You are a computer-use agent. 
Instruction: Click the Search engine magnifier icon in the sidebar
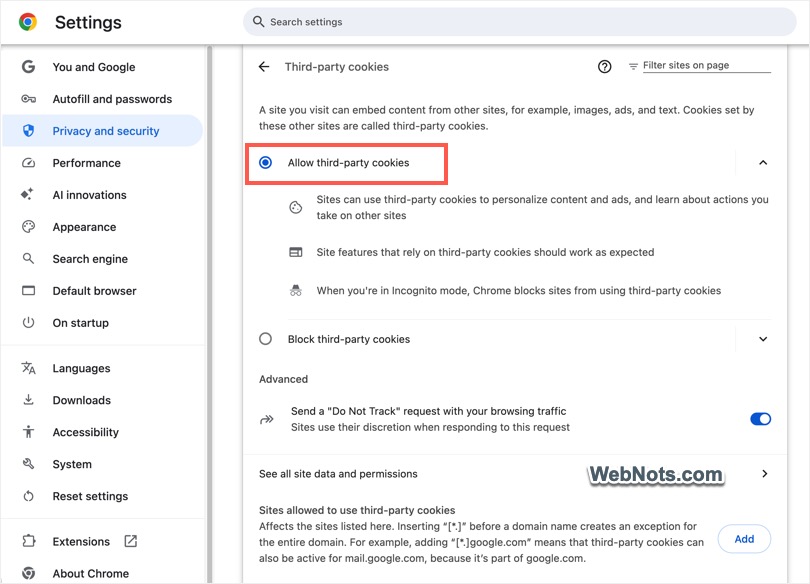(x=28, y=259)
